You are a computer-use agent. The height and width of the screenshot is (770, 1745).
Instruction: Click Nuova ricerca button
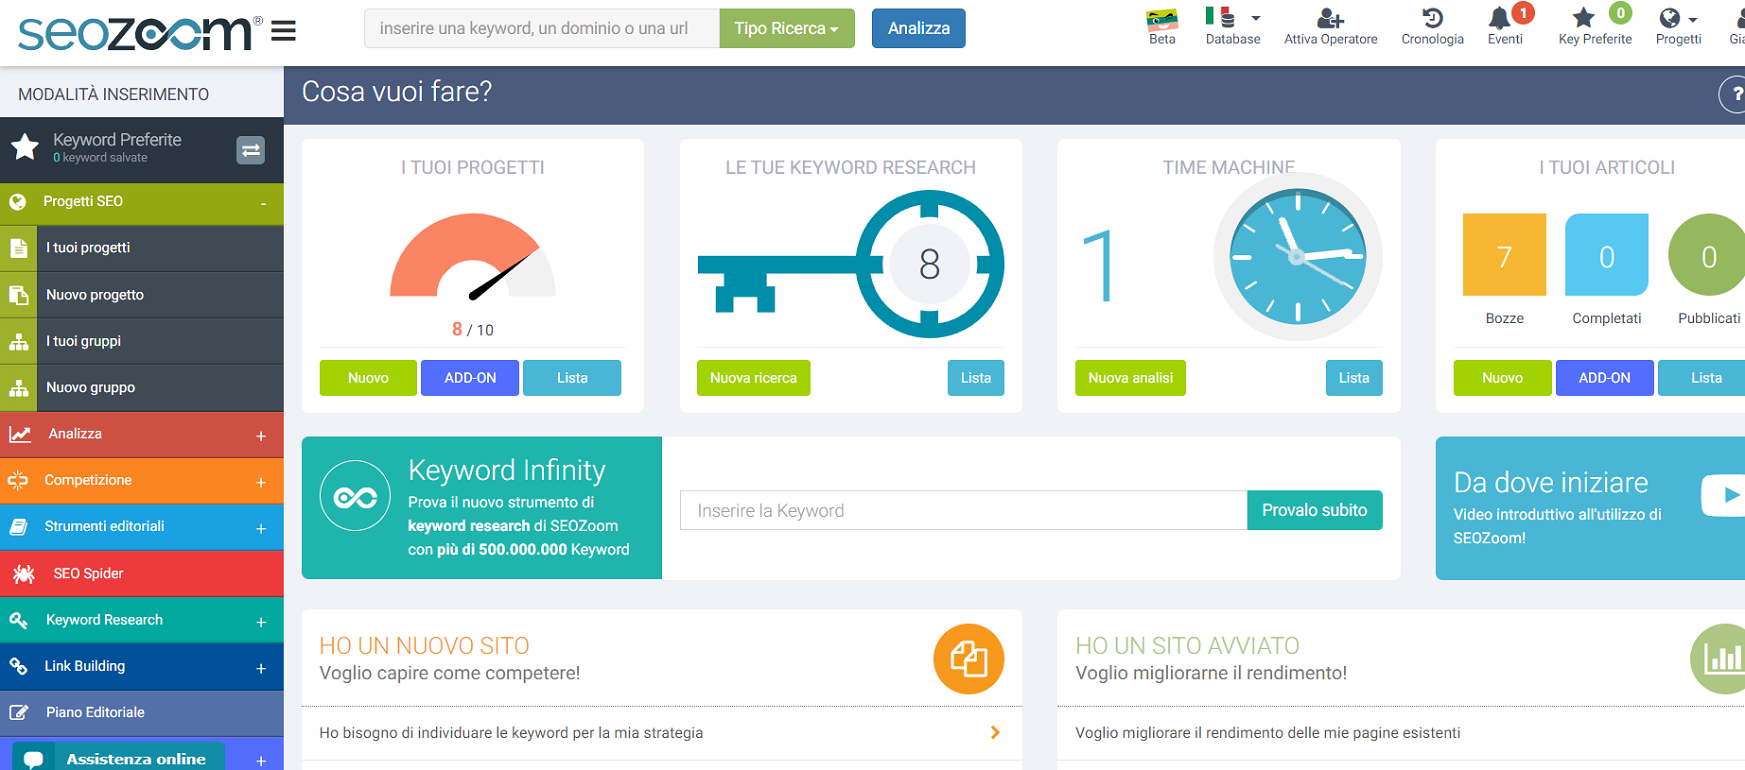(753, 378)
